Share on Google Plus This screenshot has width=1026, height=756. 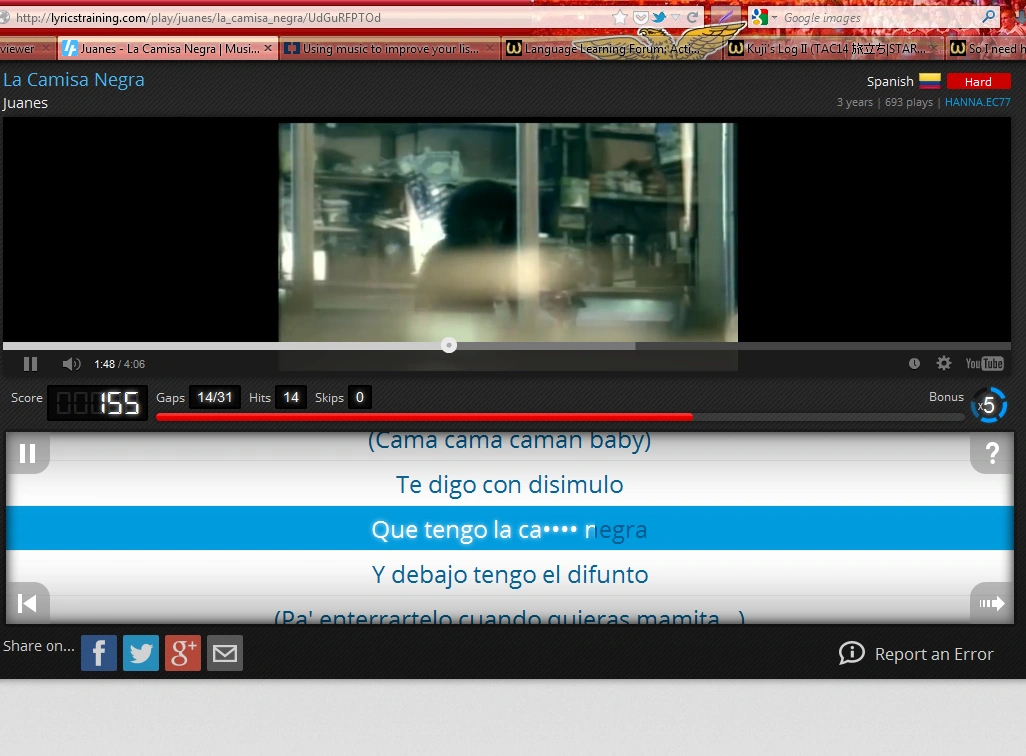(x=183, y=653)
